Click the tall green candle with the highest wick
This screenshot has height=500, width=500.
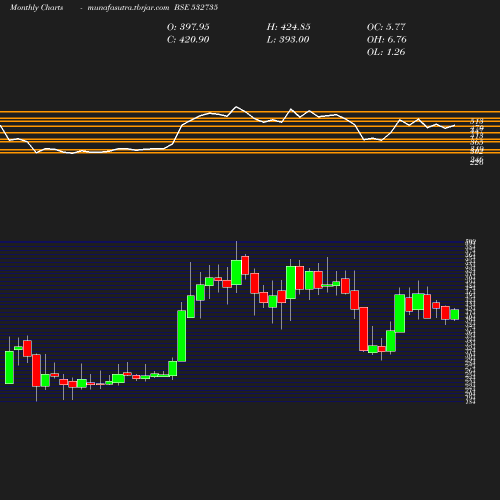click(236, 273)
